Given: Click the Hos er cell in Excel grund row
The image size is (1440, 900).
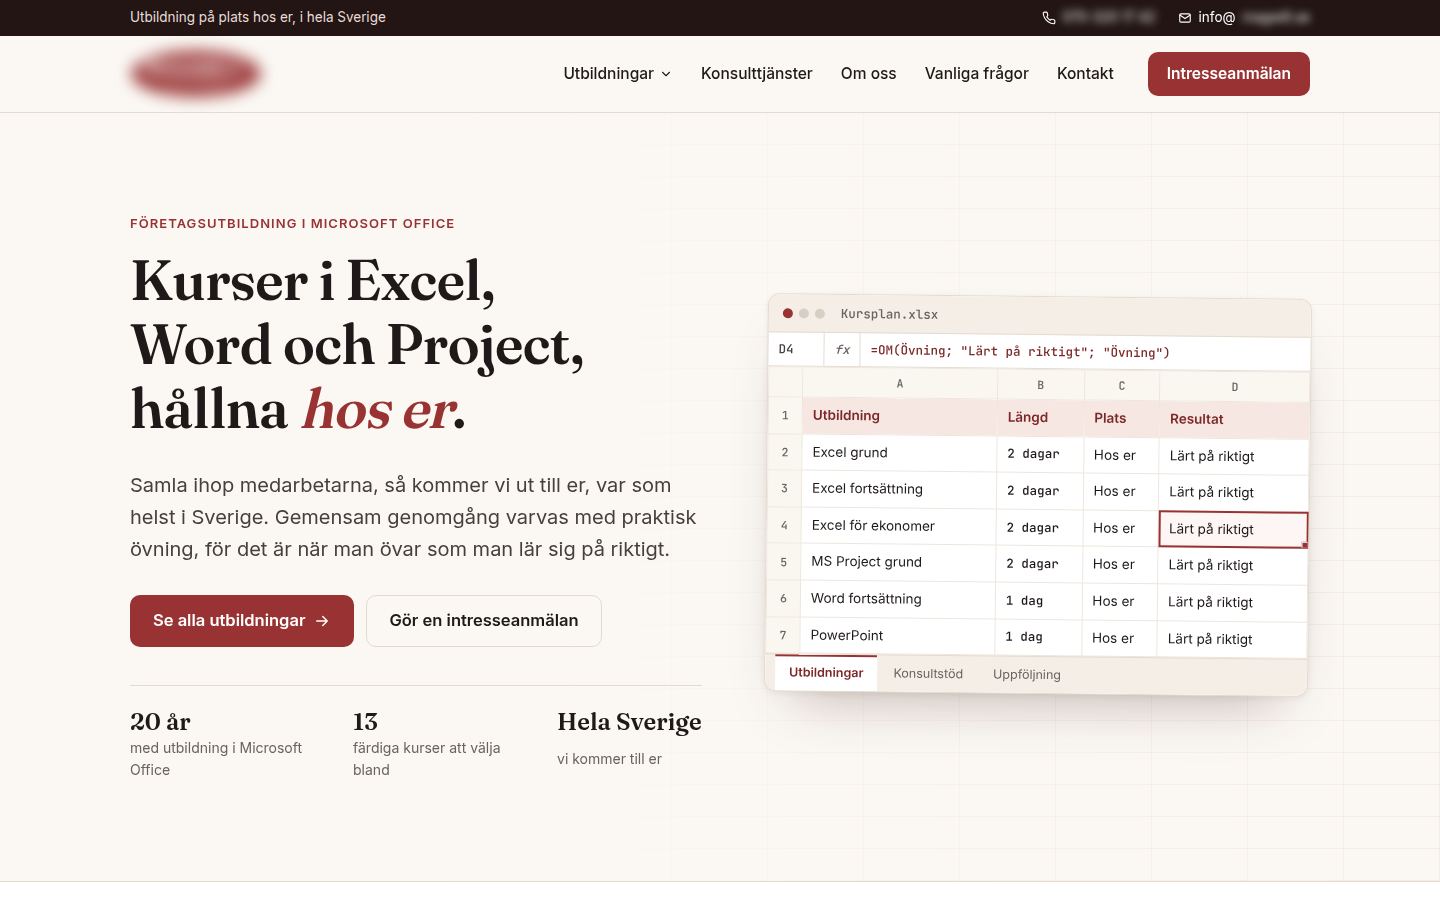Looking at the screenshot, I should click(x=1121, y=455).
